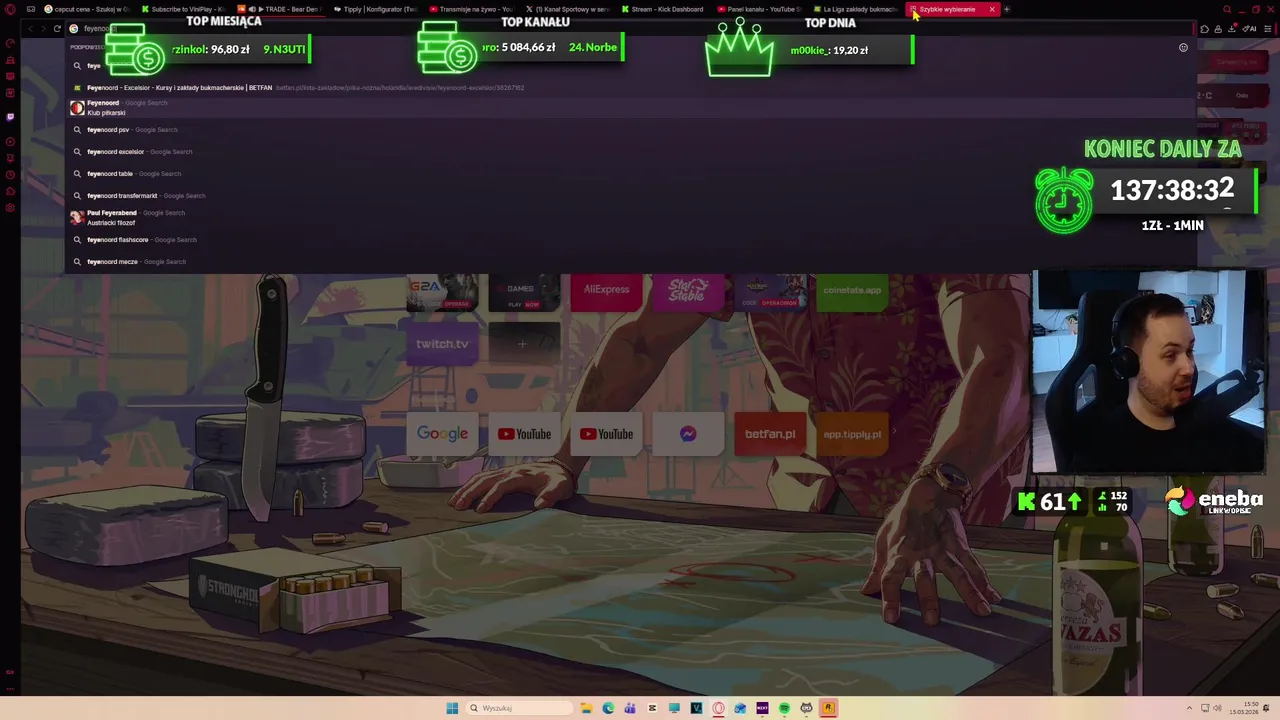
Task: Switch to the 'La Liga zakłady bukmacherskie' tab
Action: 856,9
